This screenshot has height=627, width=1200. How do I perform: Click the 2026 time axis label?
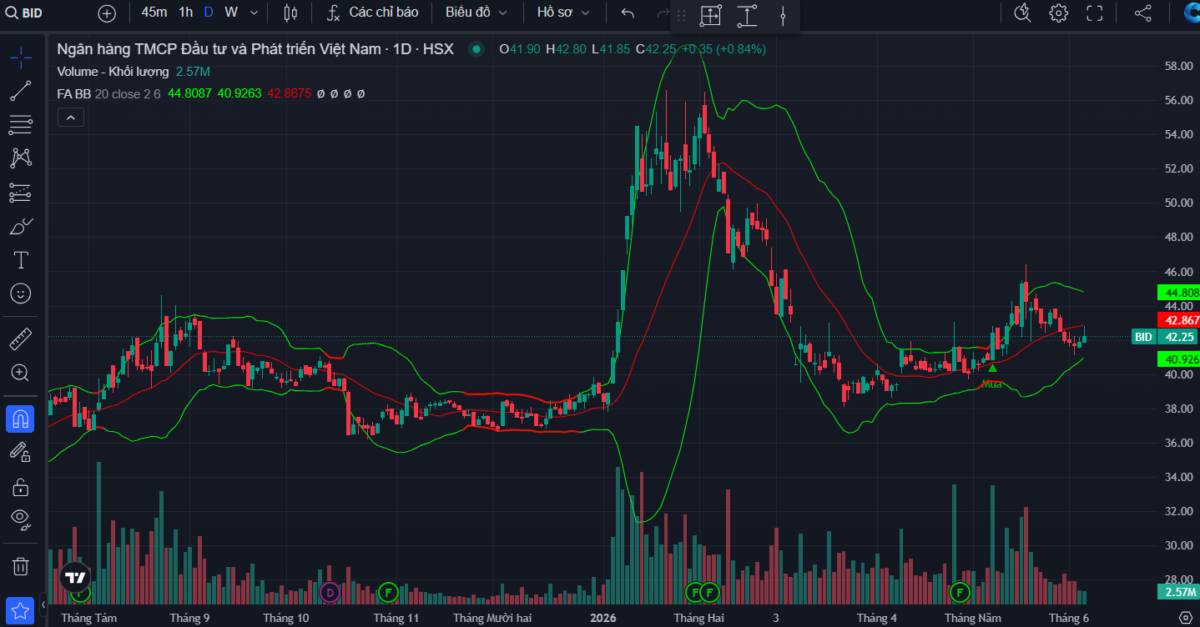coord(603,618)
